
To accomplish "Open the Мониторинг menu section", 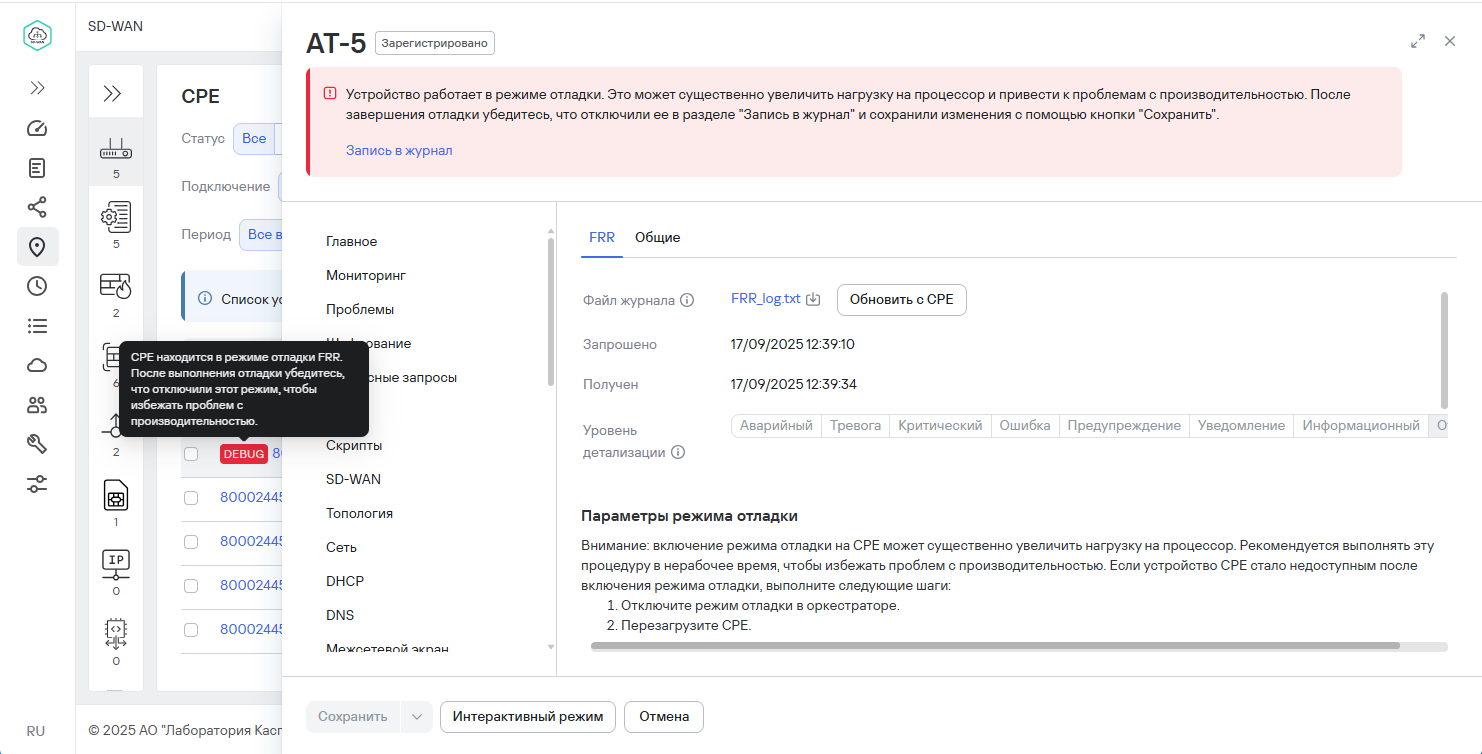I will (x=366, y=275).
